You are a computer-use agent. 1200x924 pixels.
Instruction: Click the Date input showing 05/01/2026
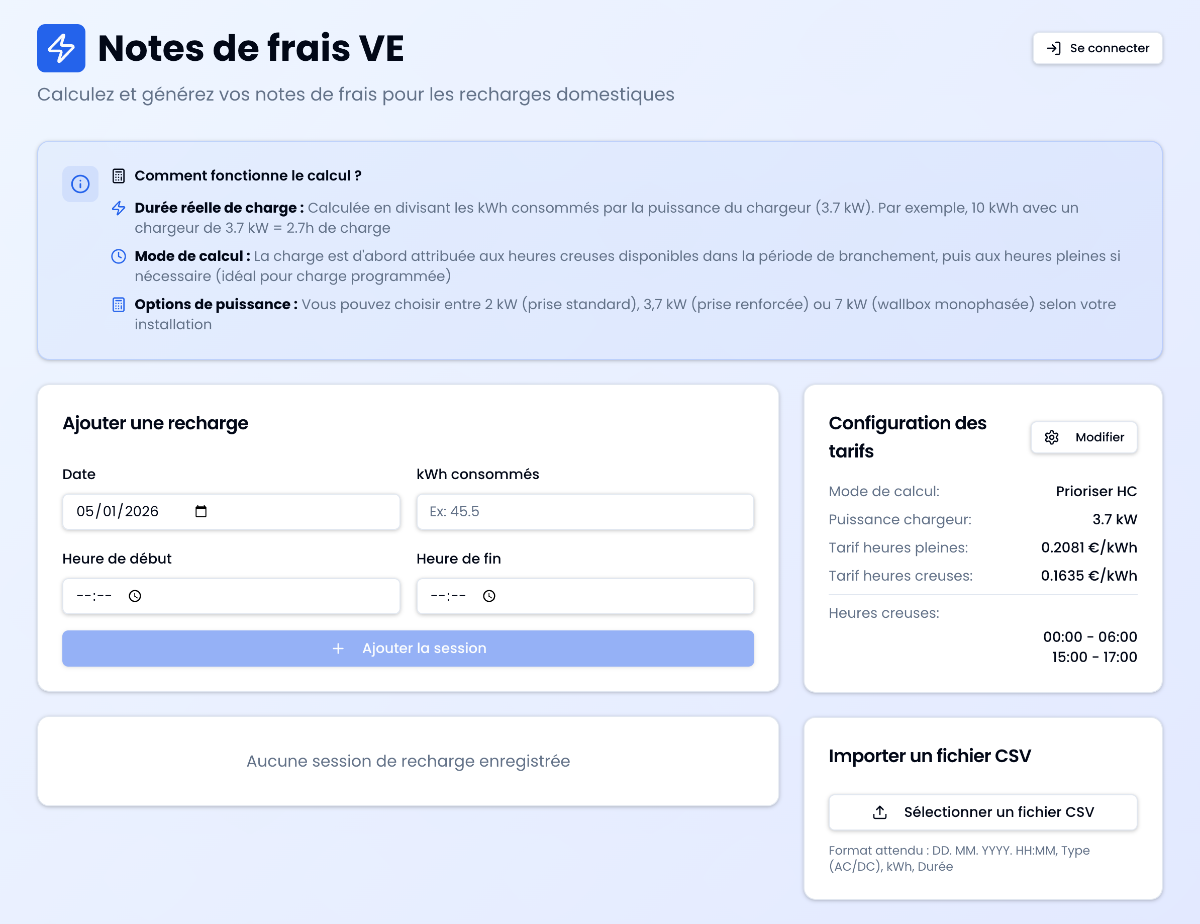point(120,512)
